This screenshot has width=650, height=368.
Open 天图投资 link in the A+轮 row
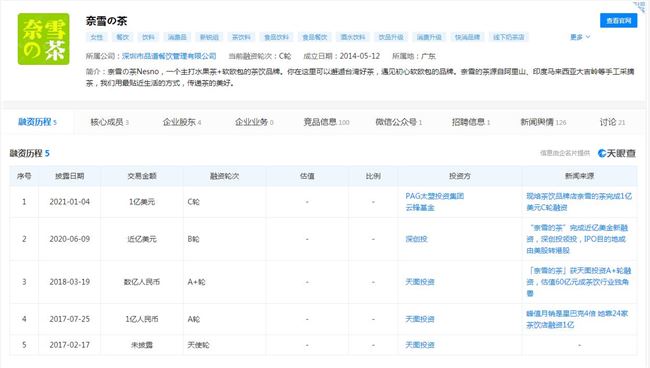[x=420, y=282]
